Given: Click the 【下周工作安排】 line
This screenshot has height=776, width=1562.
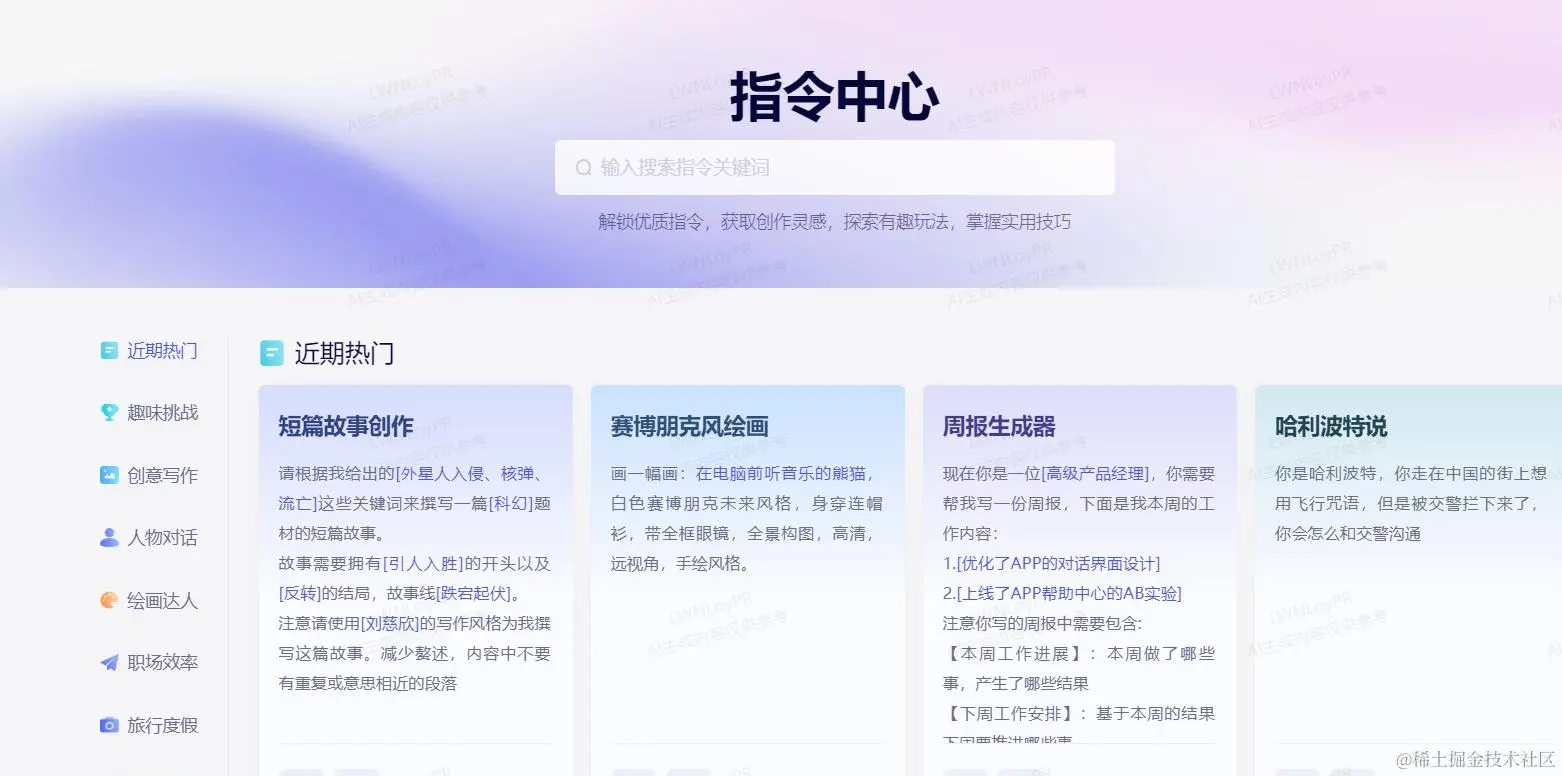Looking at the screenshot, I should (x=1079, y=713).
